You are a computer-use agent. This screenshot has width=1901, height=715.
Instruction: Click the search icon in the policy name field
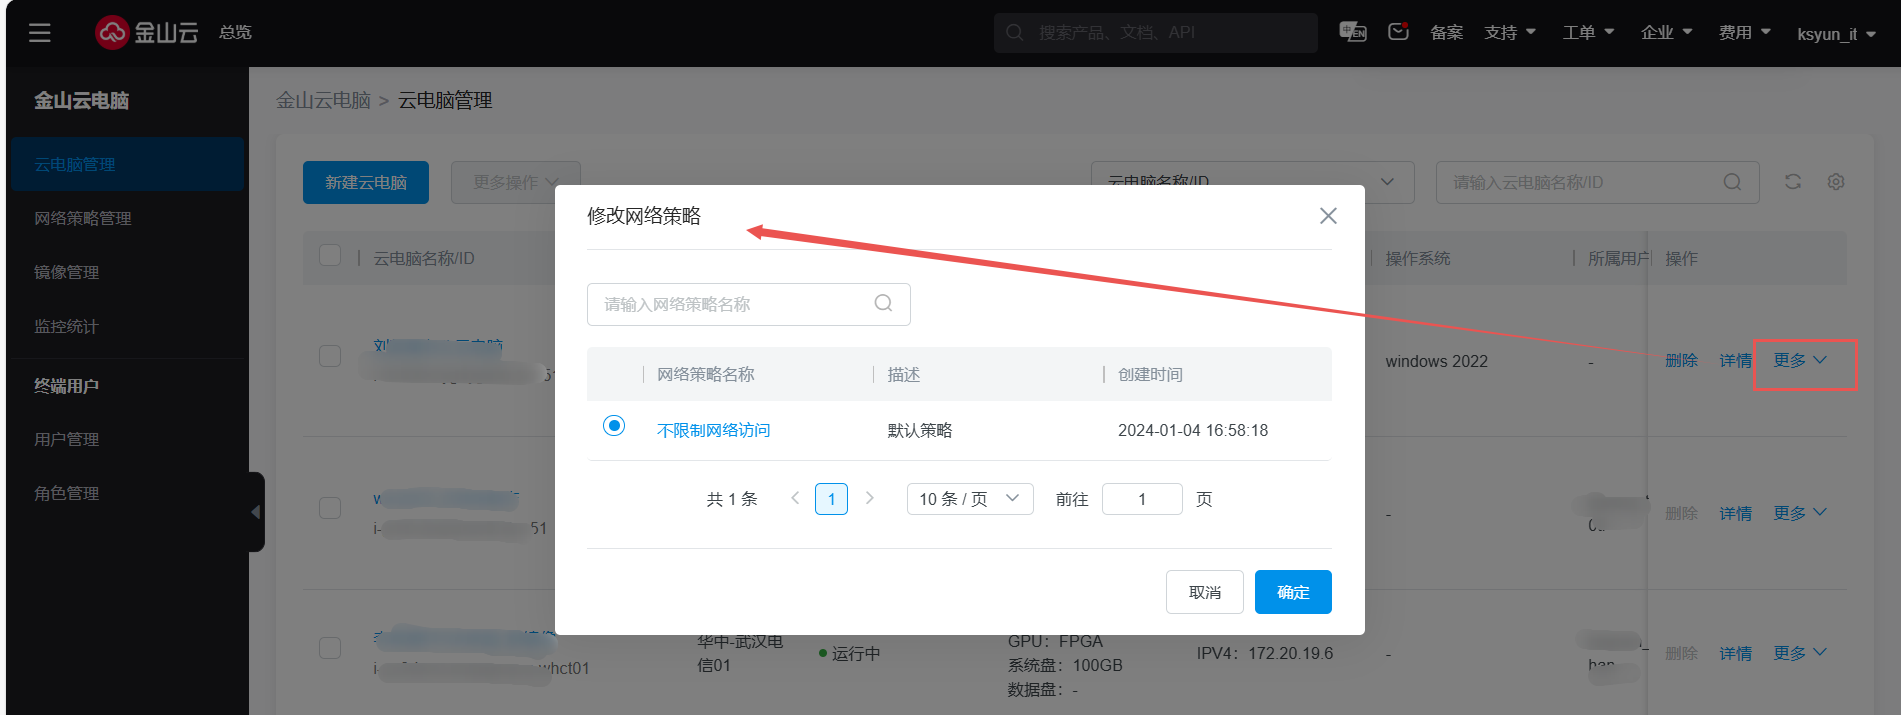(883, 304)
